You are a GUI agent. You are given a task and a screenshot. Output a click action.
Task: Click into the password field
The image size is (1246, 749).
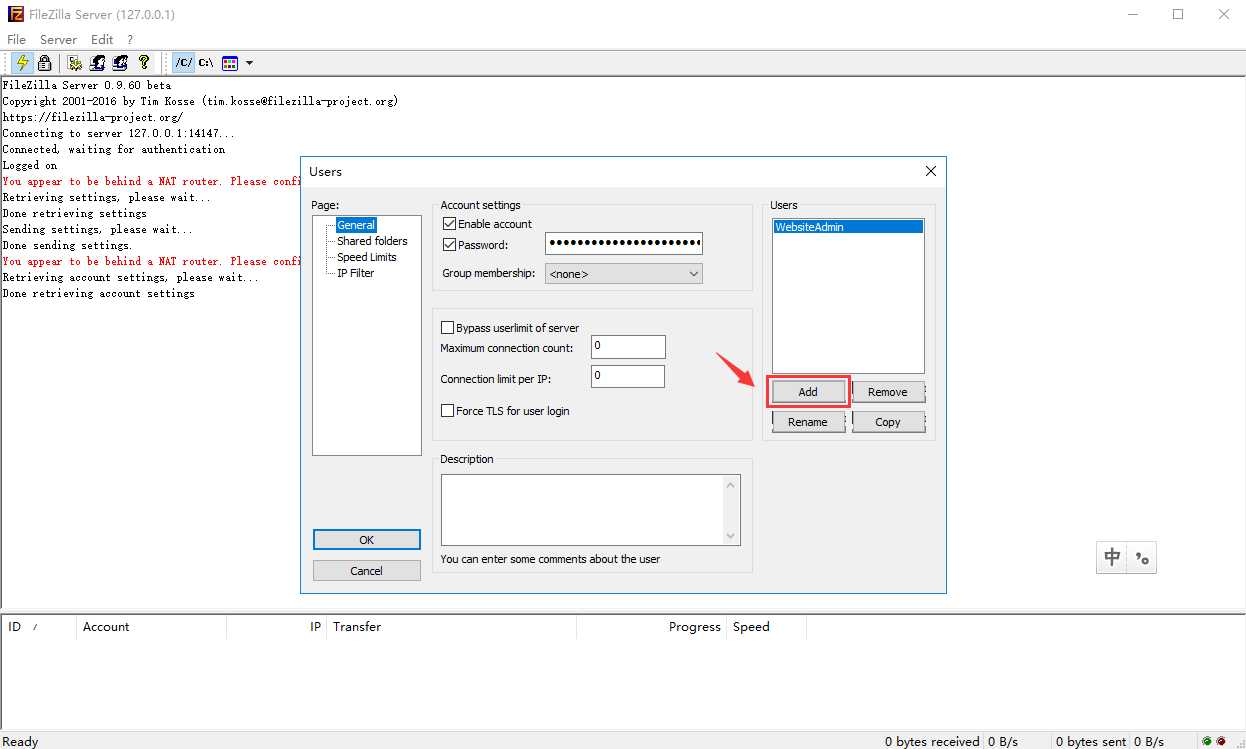point(624,244)
